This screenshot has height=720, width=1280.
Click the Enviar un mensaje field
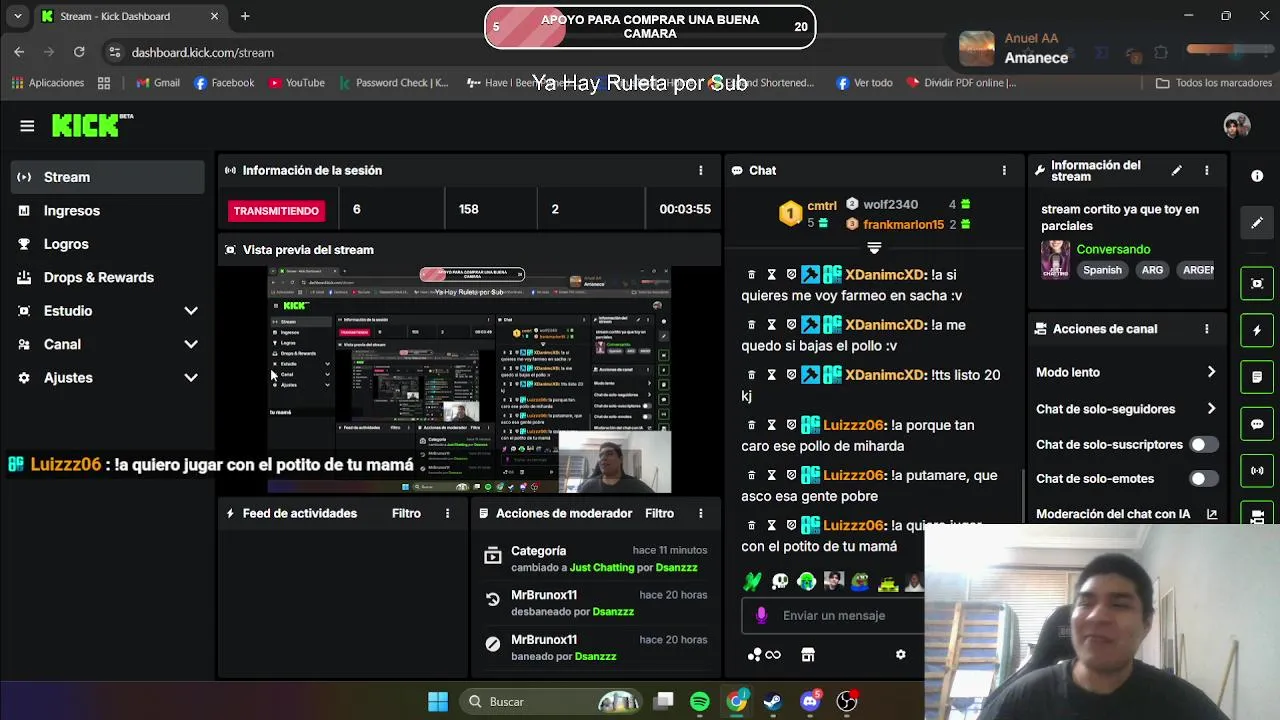834,616
